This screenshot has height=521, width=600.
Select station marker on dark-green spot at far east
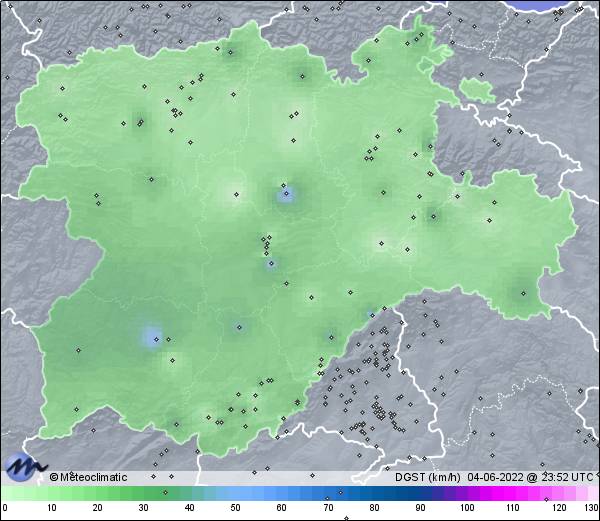[x=523, y=293]
